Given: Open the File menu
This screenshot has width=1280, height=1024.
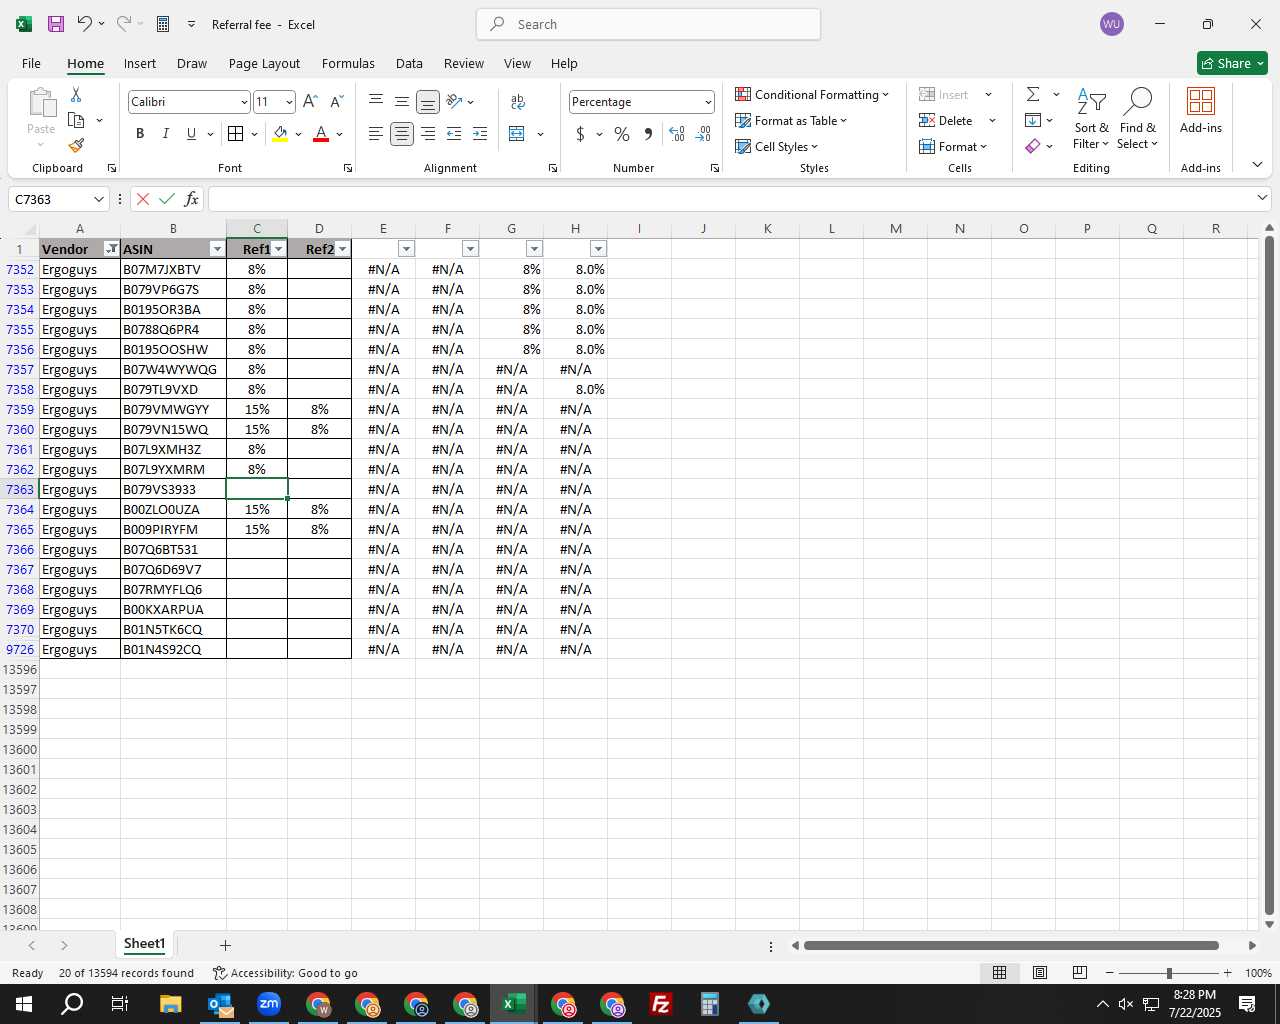Looking at the screenshot, I should click(x=31, y=63).
